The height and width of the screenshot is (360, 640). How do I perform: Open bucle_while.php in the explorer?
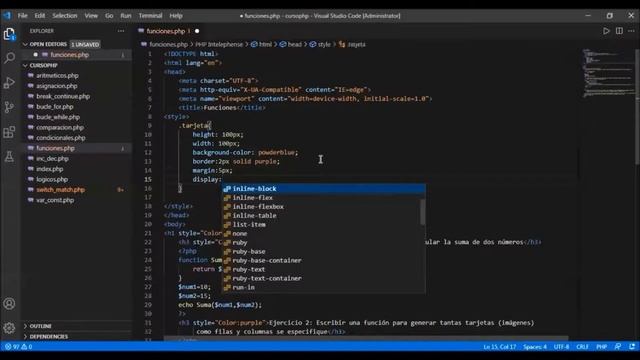click(x=77, y=117)
